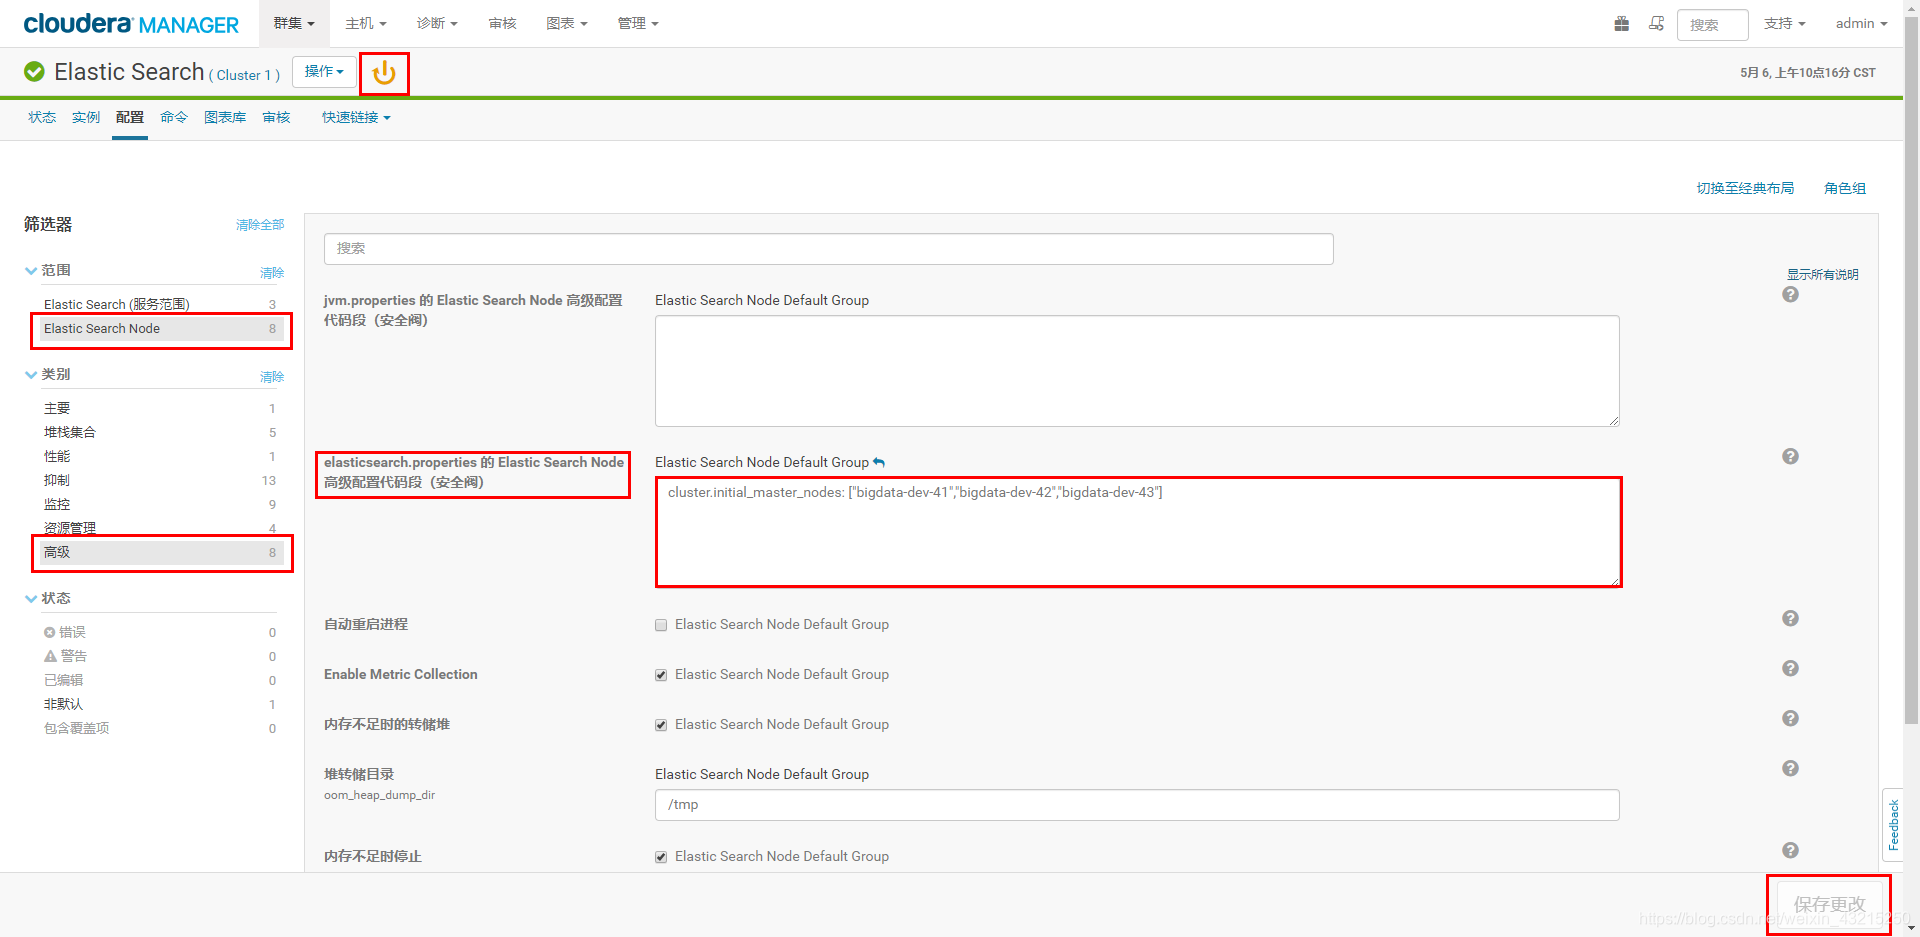Click 保存更改 save button

coord(1829,904)
